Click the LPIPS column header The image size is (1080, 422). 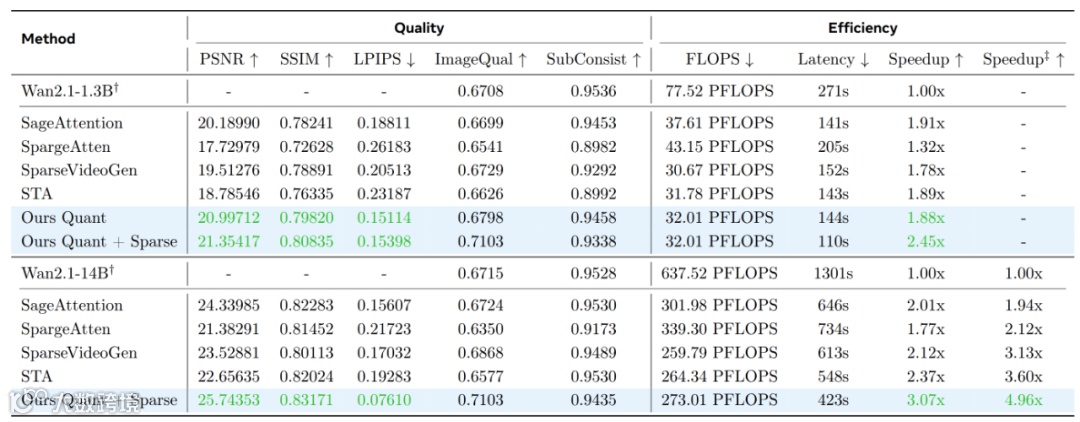click(x=384, y=60)
